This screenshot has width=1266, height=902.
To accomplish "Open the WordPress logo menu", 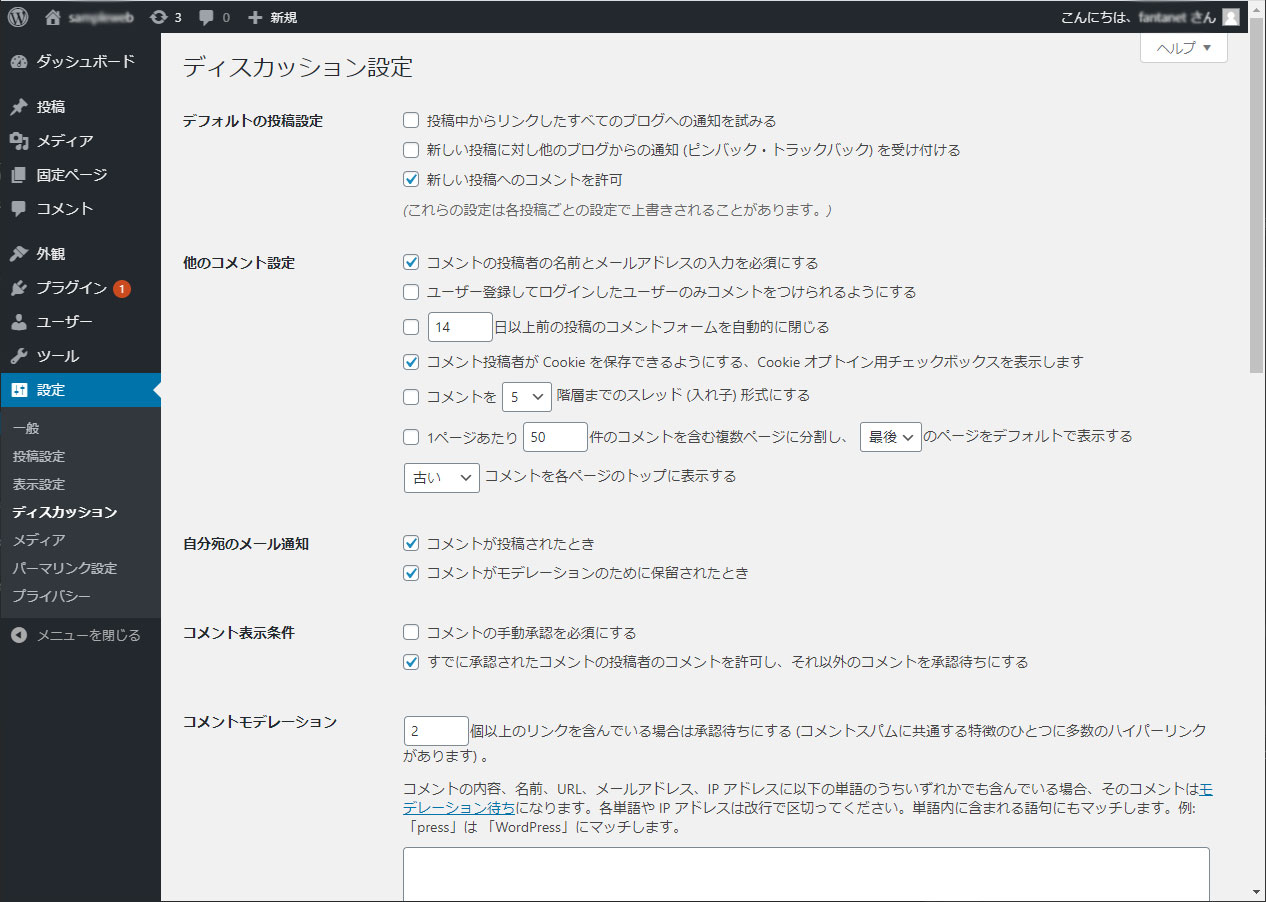I will point(19,16).
